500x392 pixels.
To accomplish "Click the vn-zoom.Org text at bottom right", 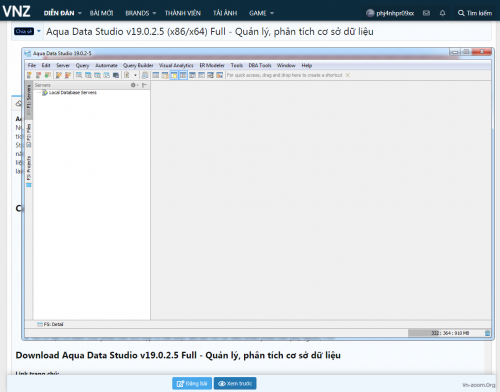I will click(479, 385).
